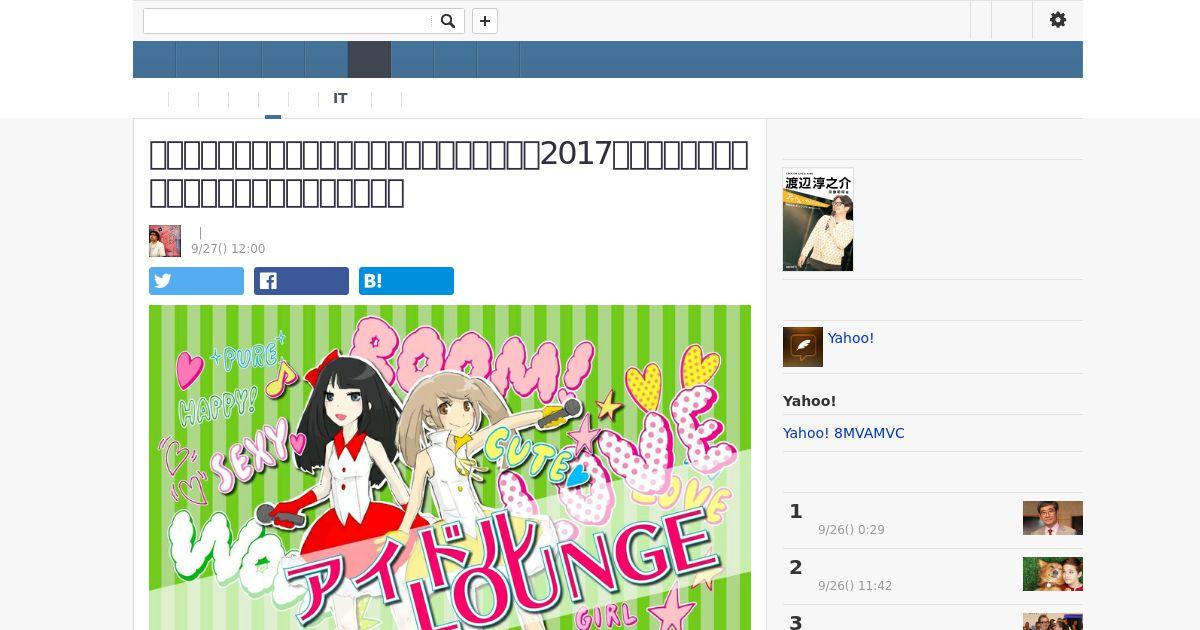The image size is (1200, 630).
Task: Open settings via the gear icon
Action: 1058,20
